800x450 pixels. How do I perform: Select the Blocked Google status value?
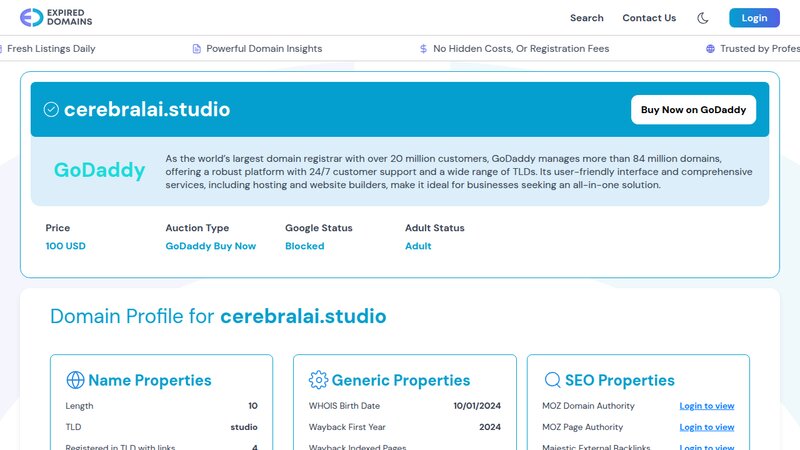click(305, 246)
